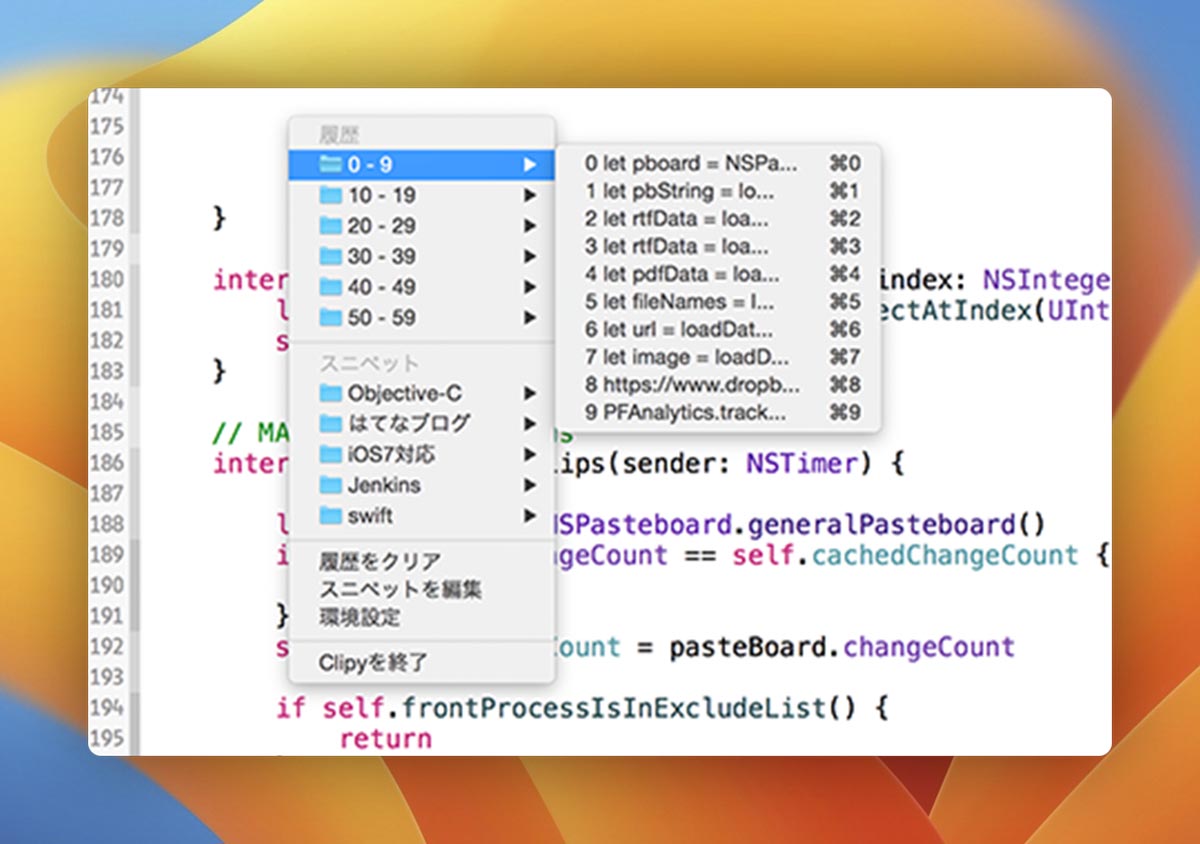Open 環境設定 preferences
Viewport: 1200px width, 844px height.
tap(422, 617)
